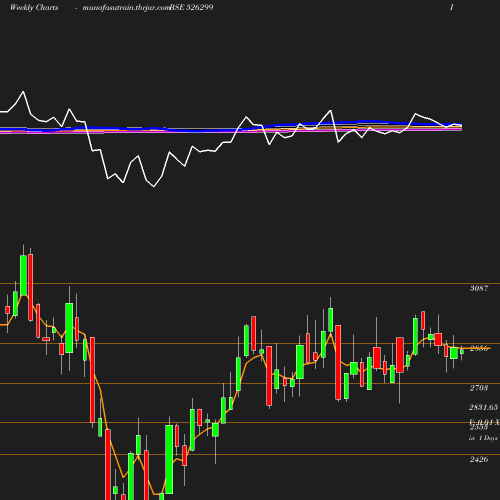The width and height of the screenshot is (500, 500).
Task: Click the last green weekly candle
Action: [x=462, y=352]
